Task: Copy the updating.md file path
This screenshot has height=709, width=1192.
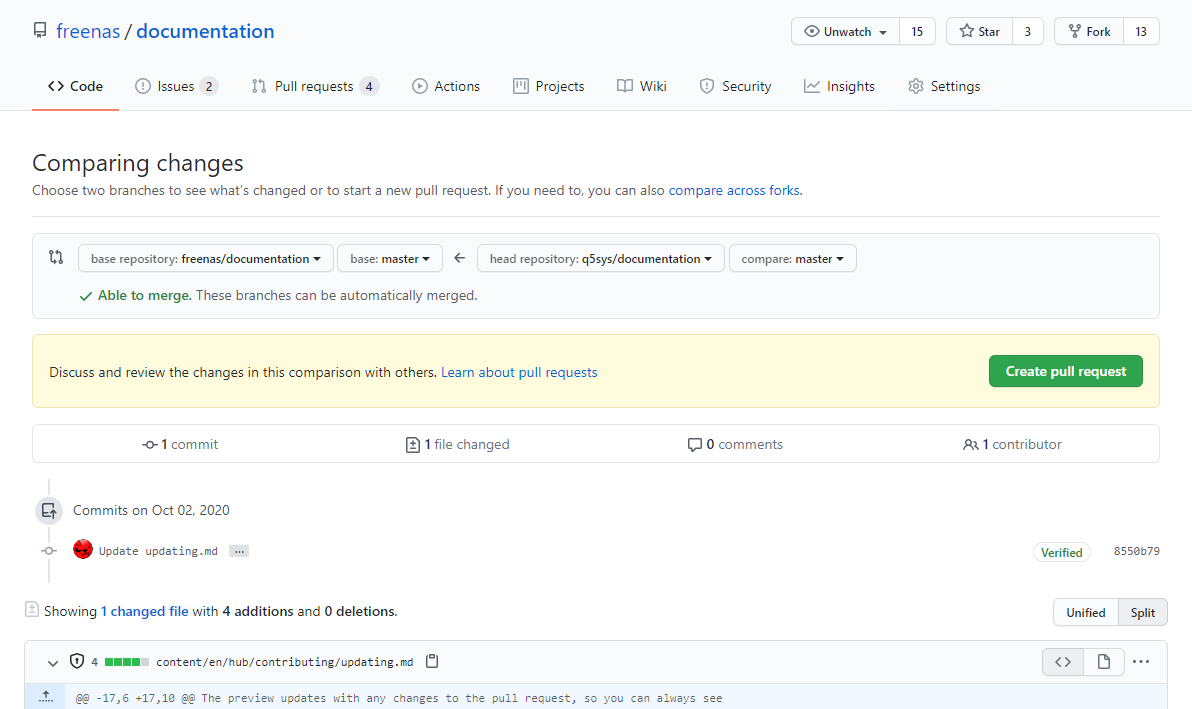Action: 432,662
